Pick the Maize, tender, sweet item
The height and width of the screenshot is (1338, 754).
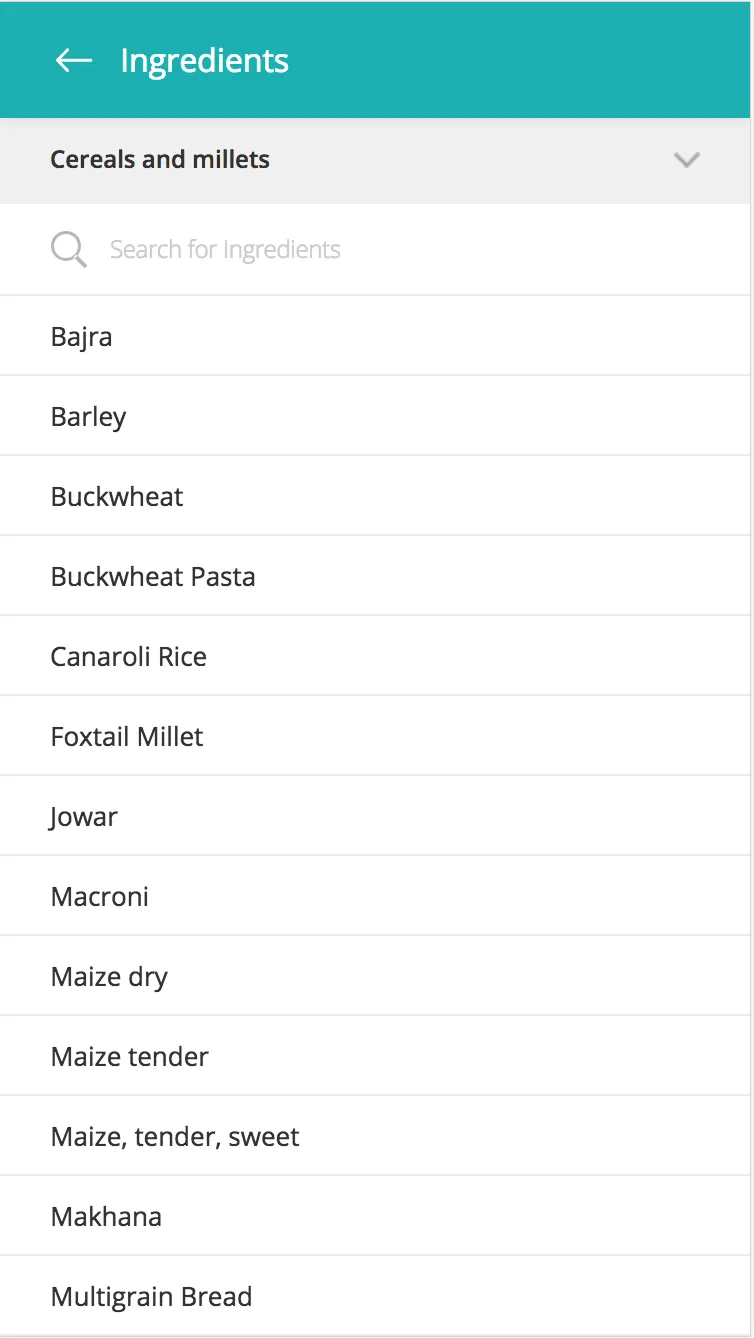pyautogui.click(x=175, y=1137)
